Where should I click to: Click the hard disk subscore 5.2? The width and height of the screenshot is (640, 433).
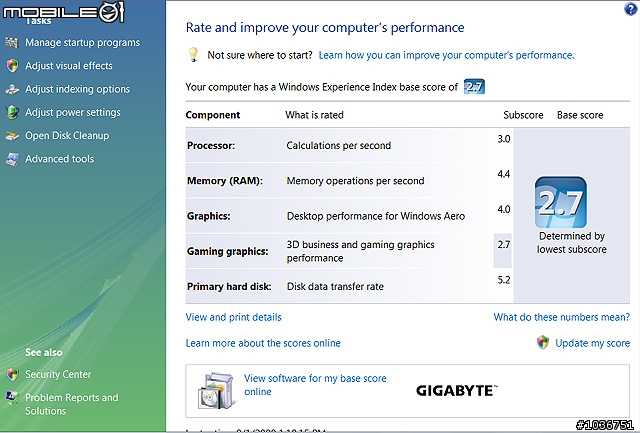[x=504, y=280]
